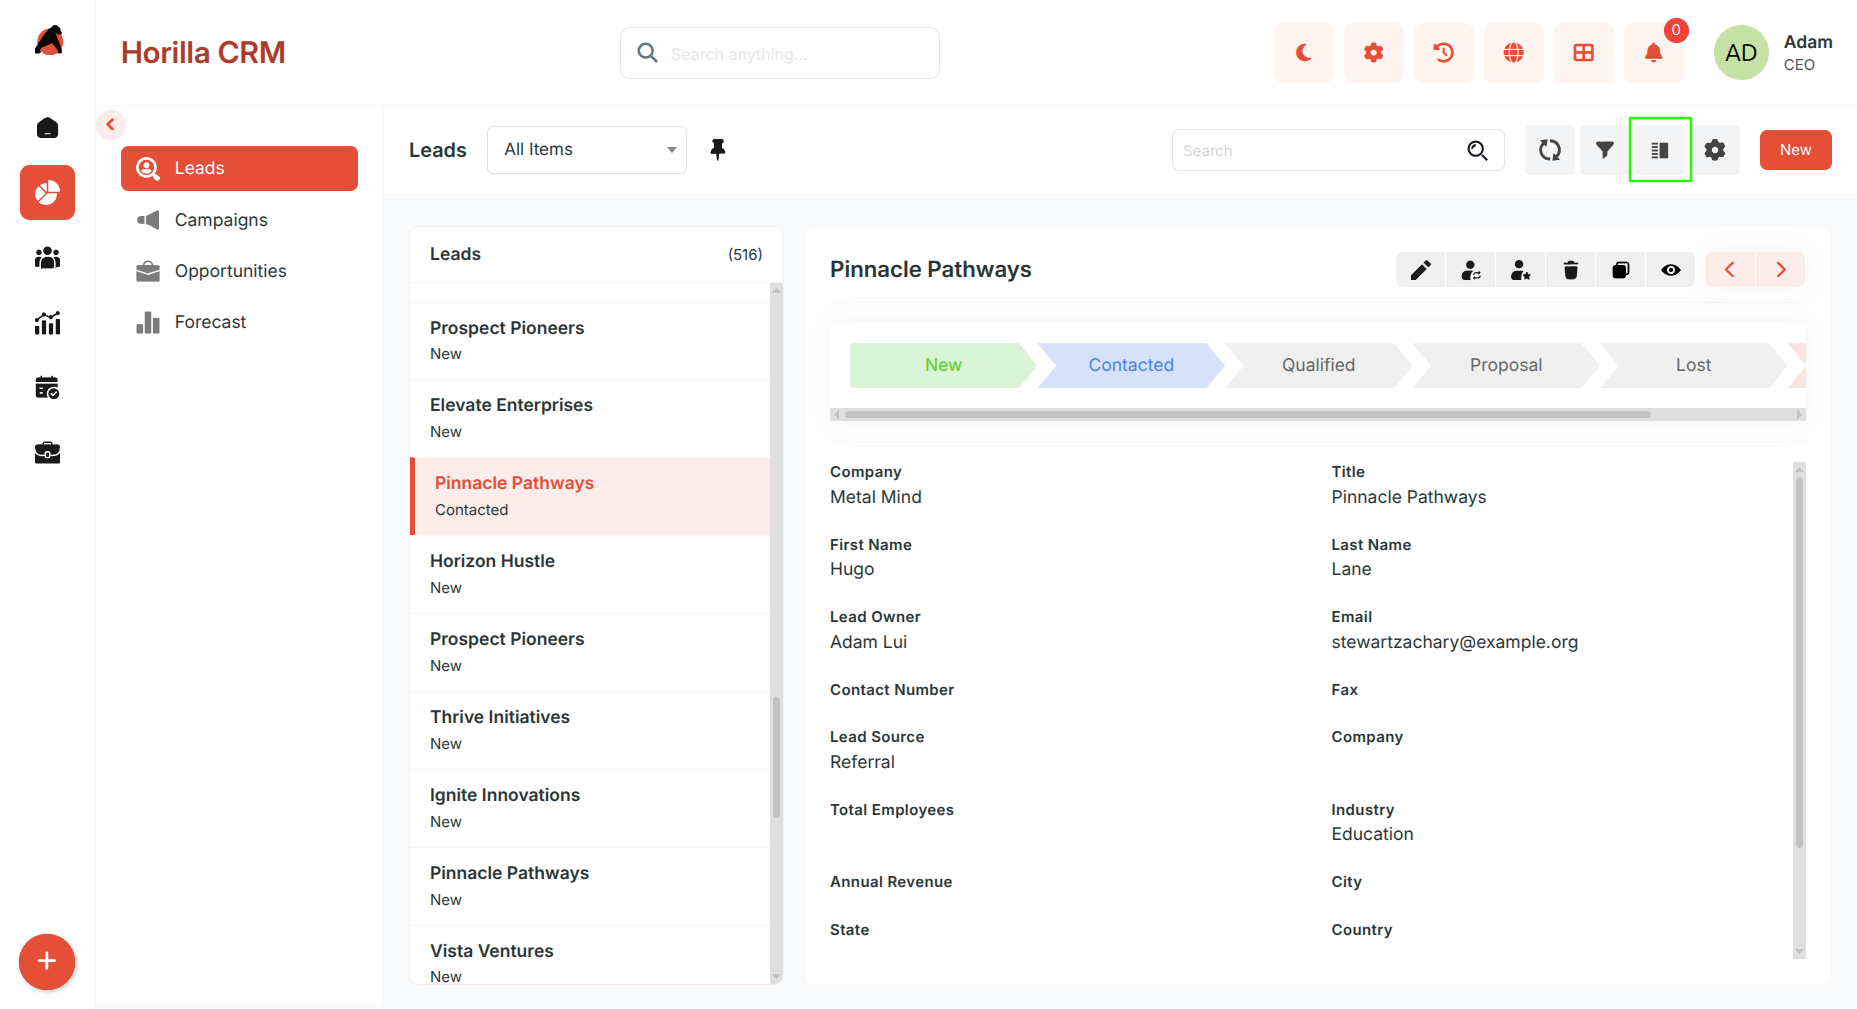Open notifications bell

tap(1653, 53)
